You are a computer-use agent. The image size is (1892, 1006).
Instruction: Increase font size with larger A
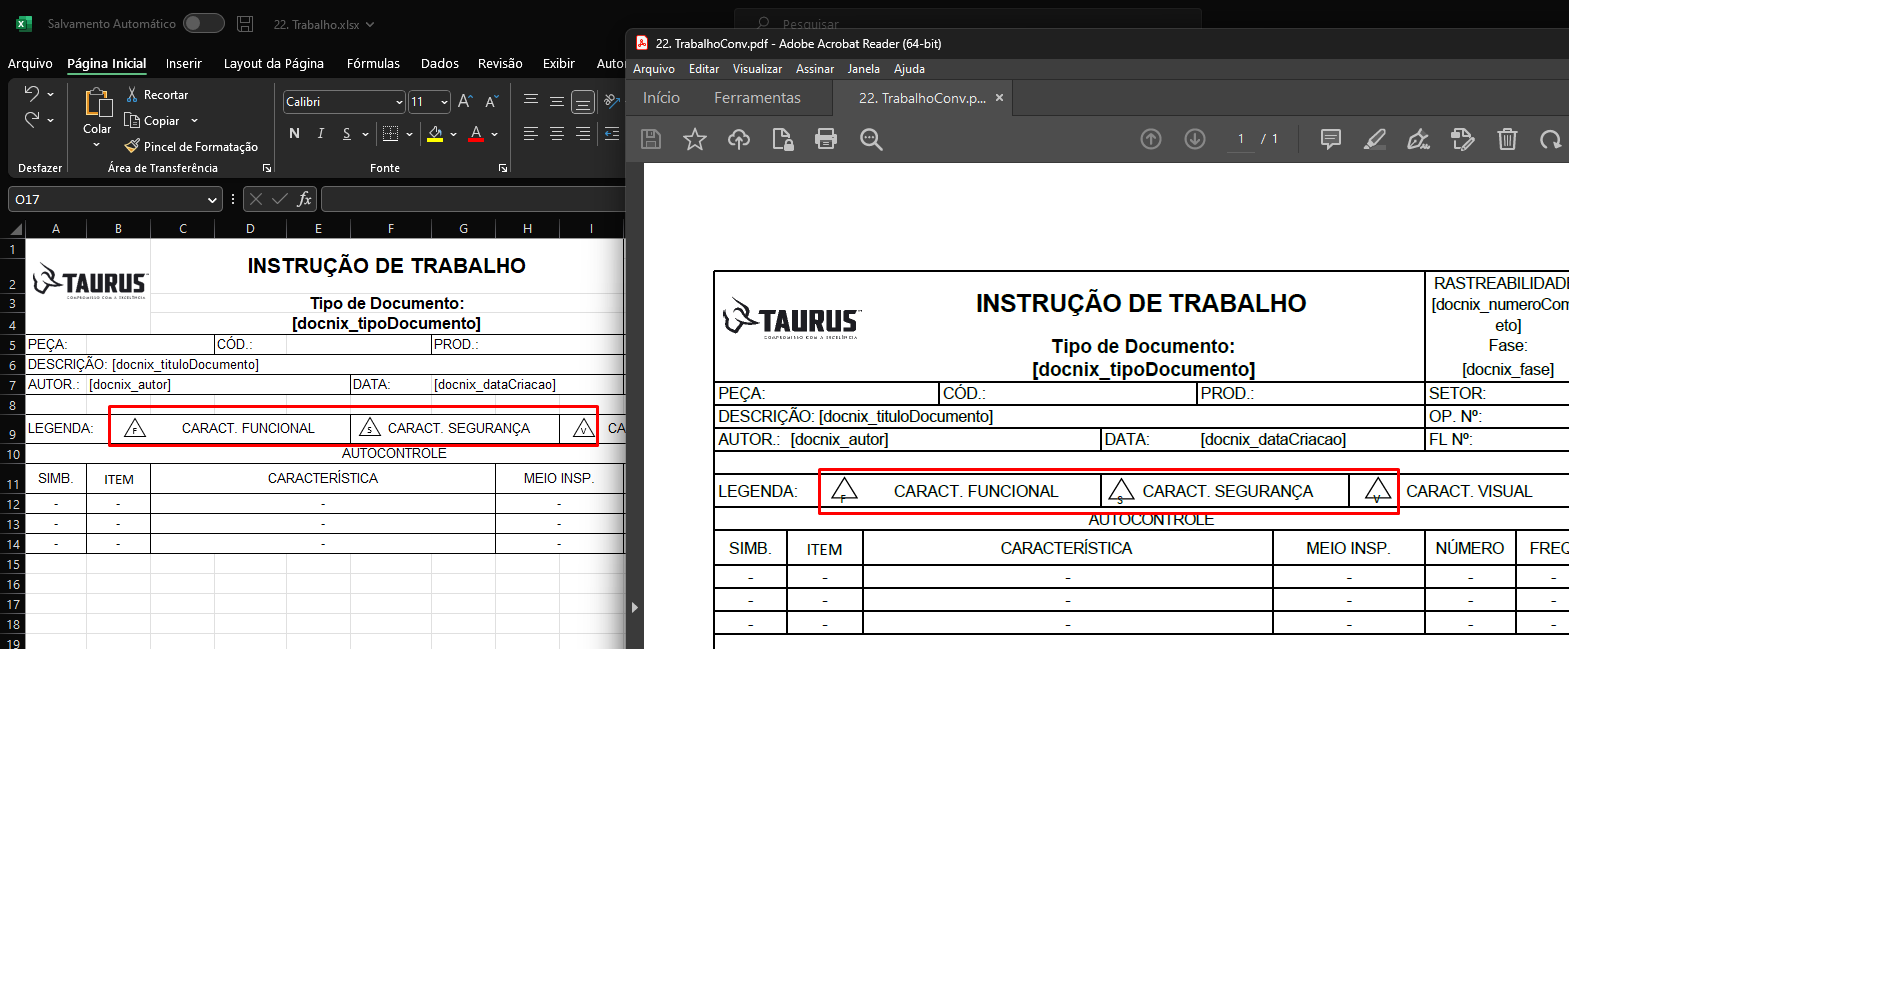click(x=465, y=101)
